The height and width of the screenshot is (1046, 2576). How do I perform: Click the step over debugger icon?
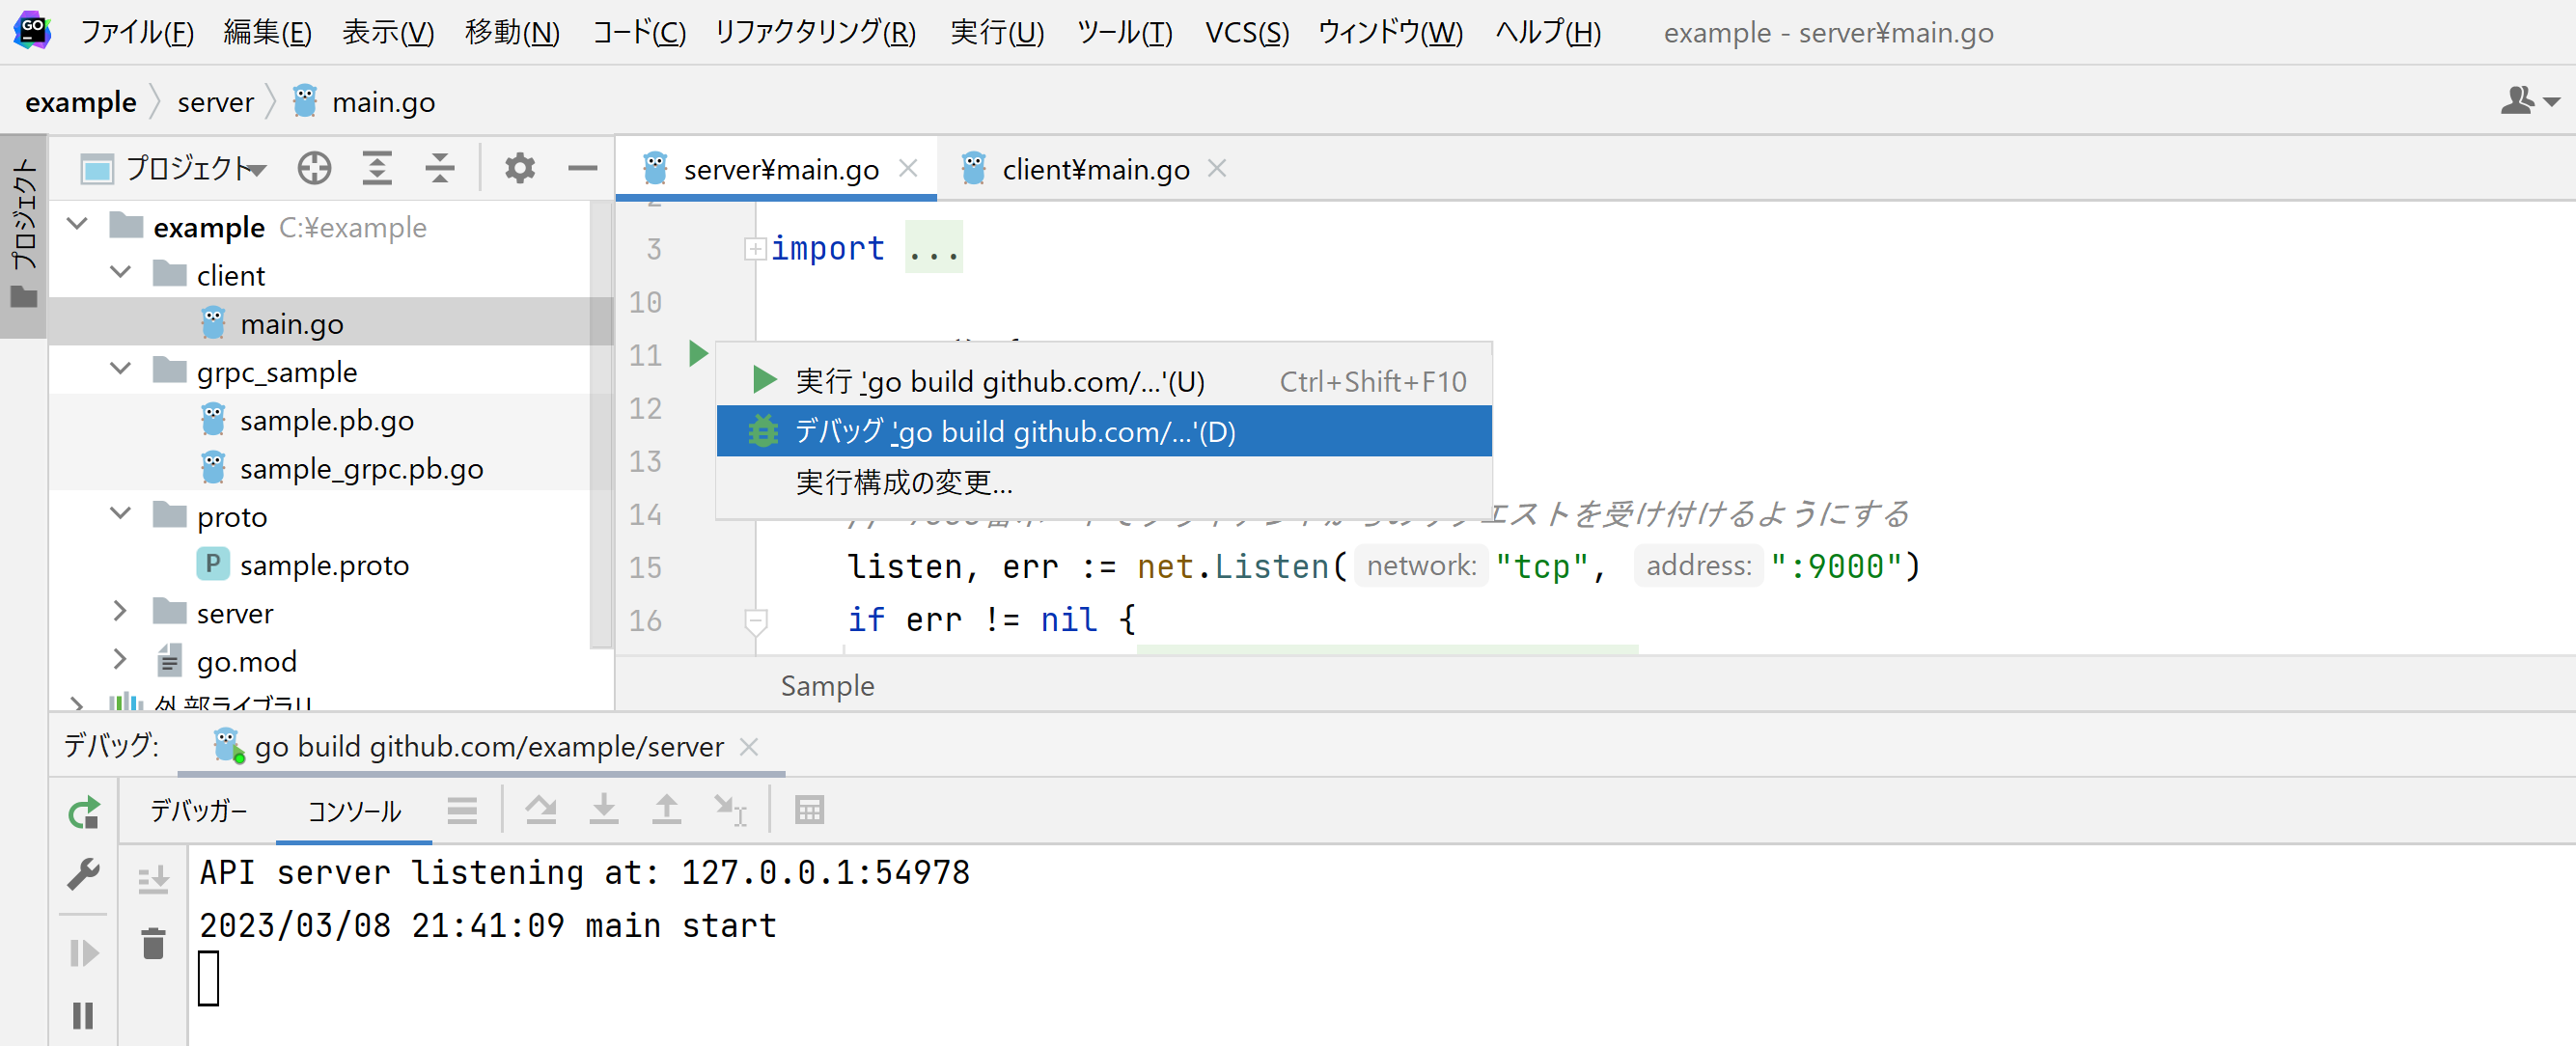(x=541, y=809)
